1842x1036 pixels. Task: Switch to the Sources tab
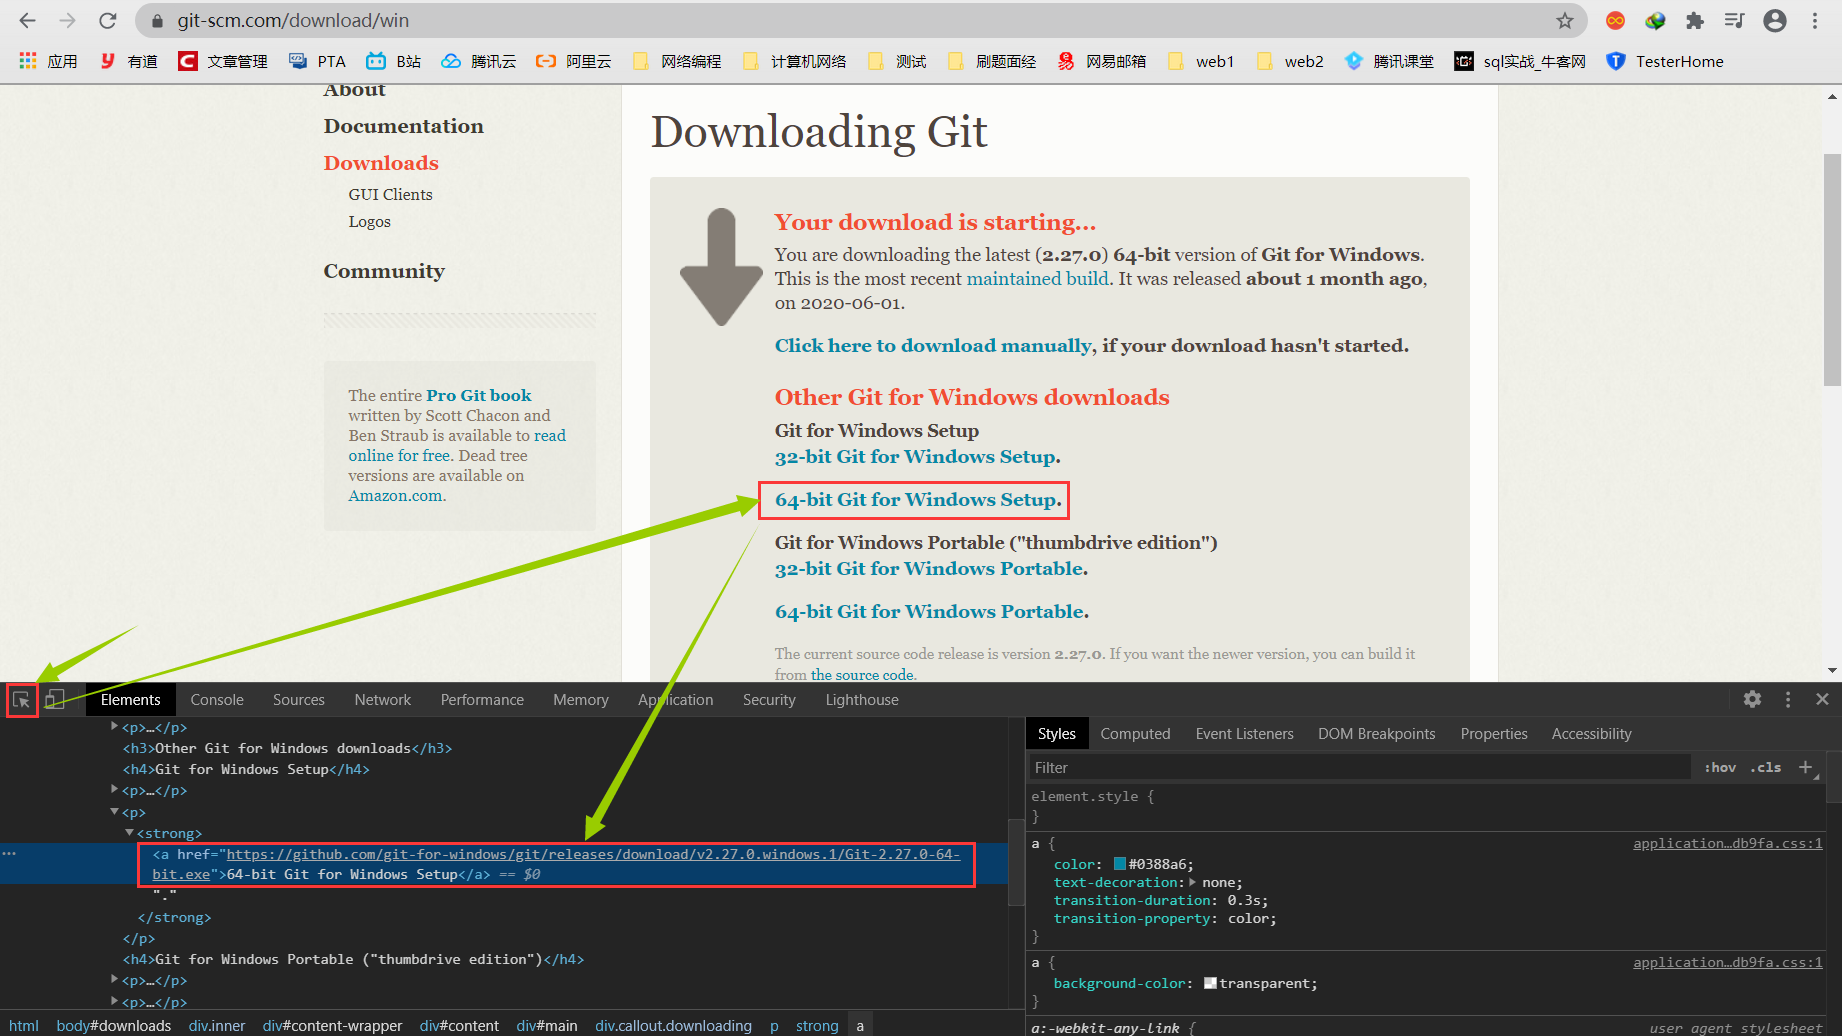click(299, 700)
